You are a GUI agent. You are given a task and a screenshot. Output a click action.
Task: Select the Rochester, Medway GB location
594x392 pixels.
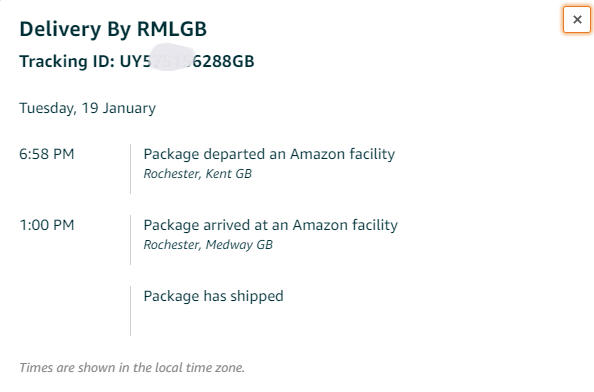[x=208, y=245]
